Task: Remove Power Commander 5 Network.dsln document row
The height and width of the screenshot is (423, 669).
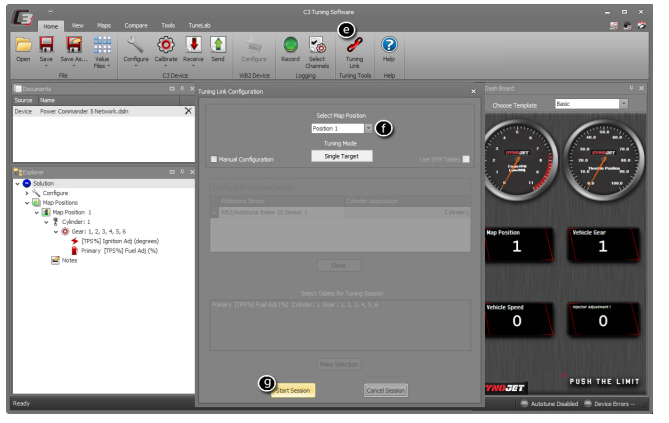Action: 188,111
